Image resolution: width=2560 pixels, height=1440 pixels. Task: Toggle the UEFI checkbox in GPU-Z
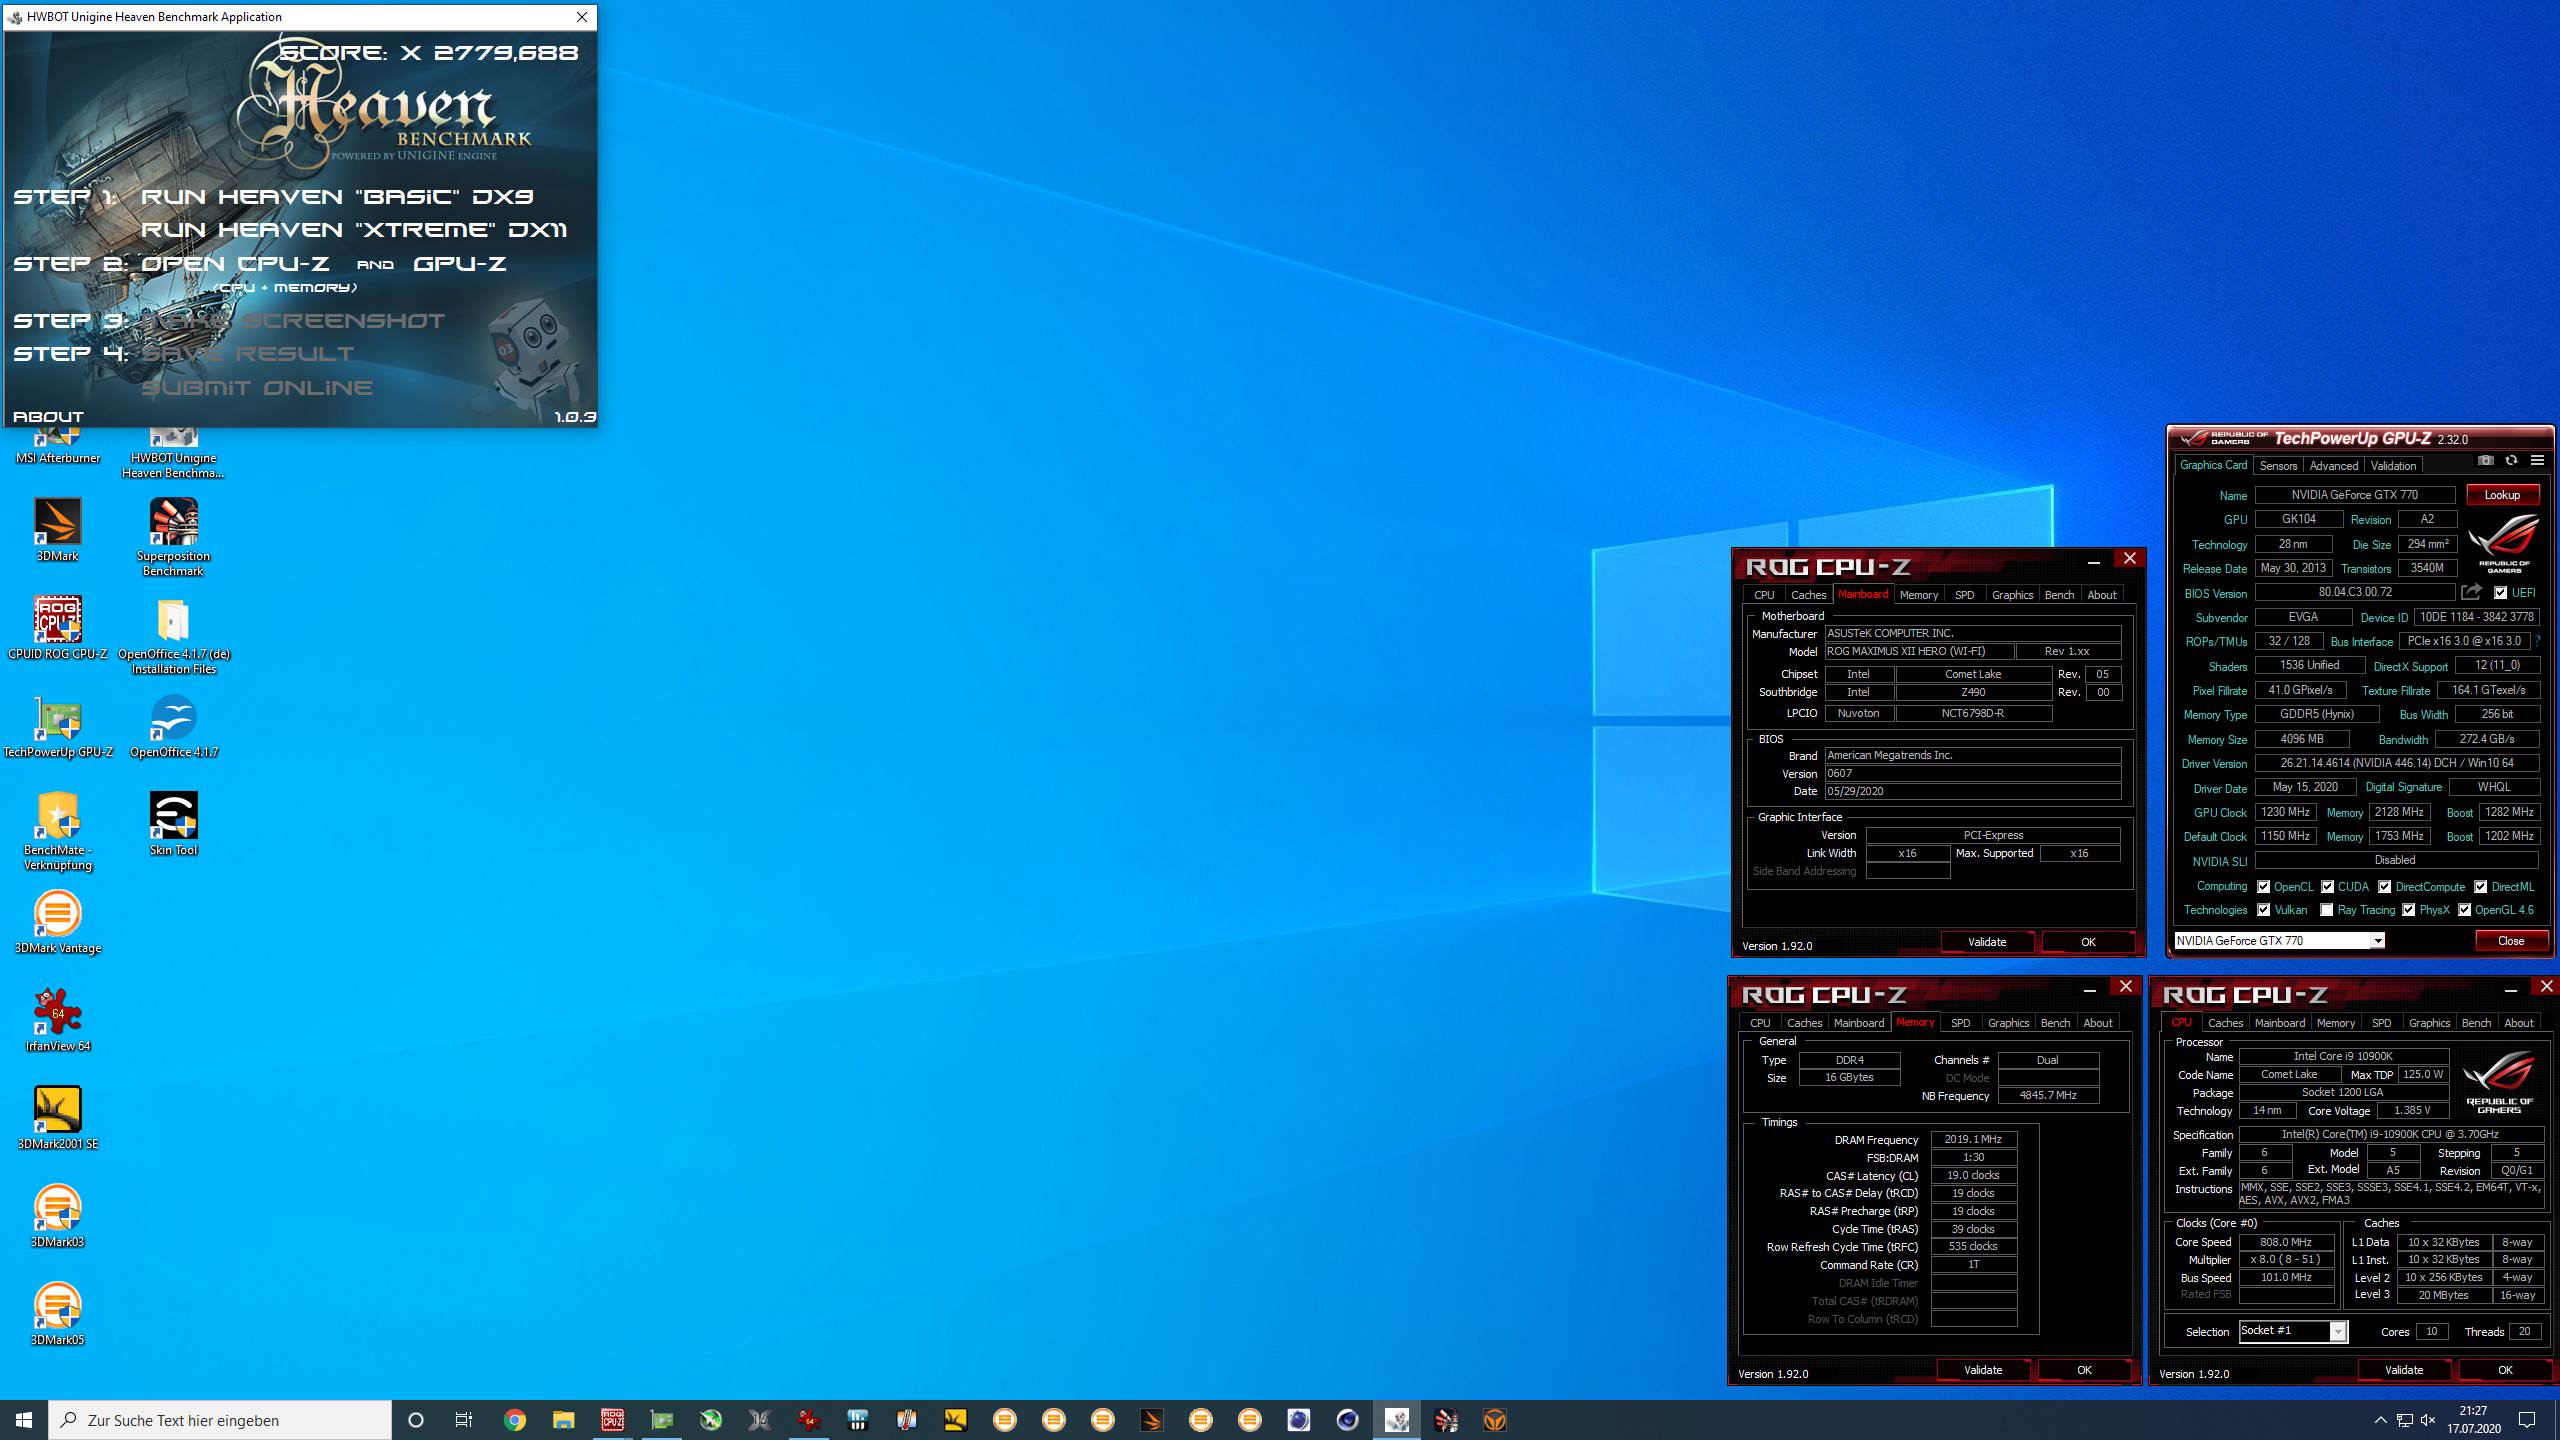(2501, 593)
